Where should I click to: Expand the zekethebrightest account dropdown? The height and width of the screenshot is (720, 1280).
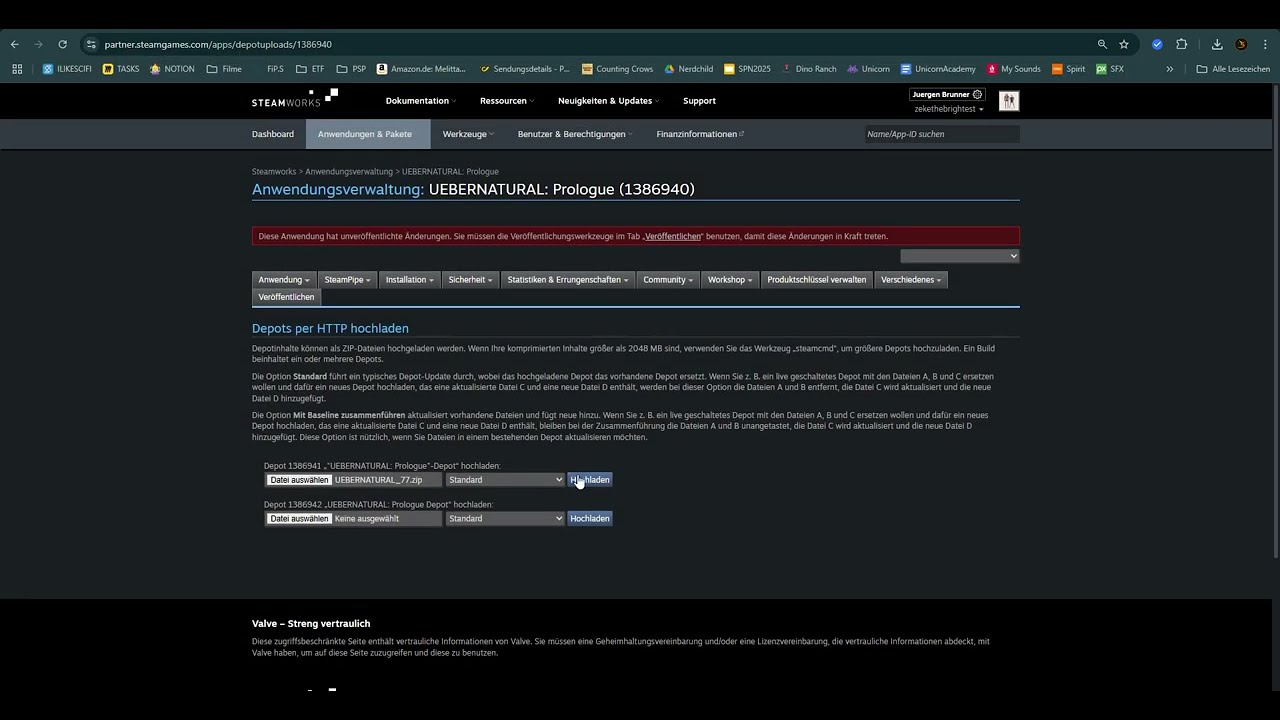(x=949, y=109)
